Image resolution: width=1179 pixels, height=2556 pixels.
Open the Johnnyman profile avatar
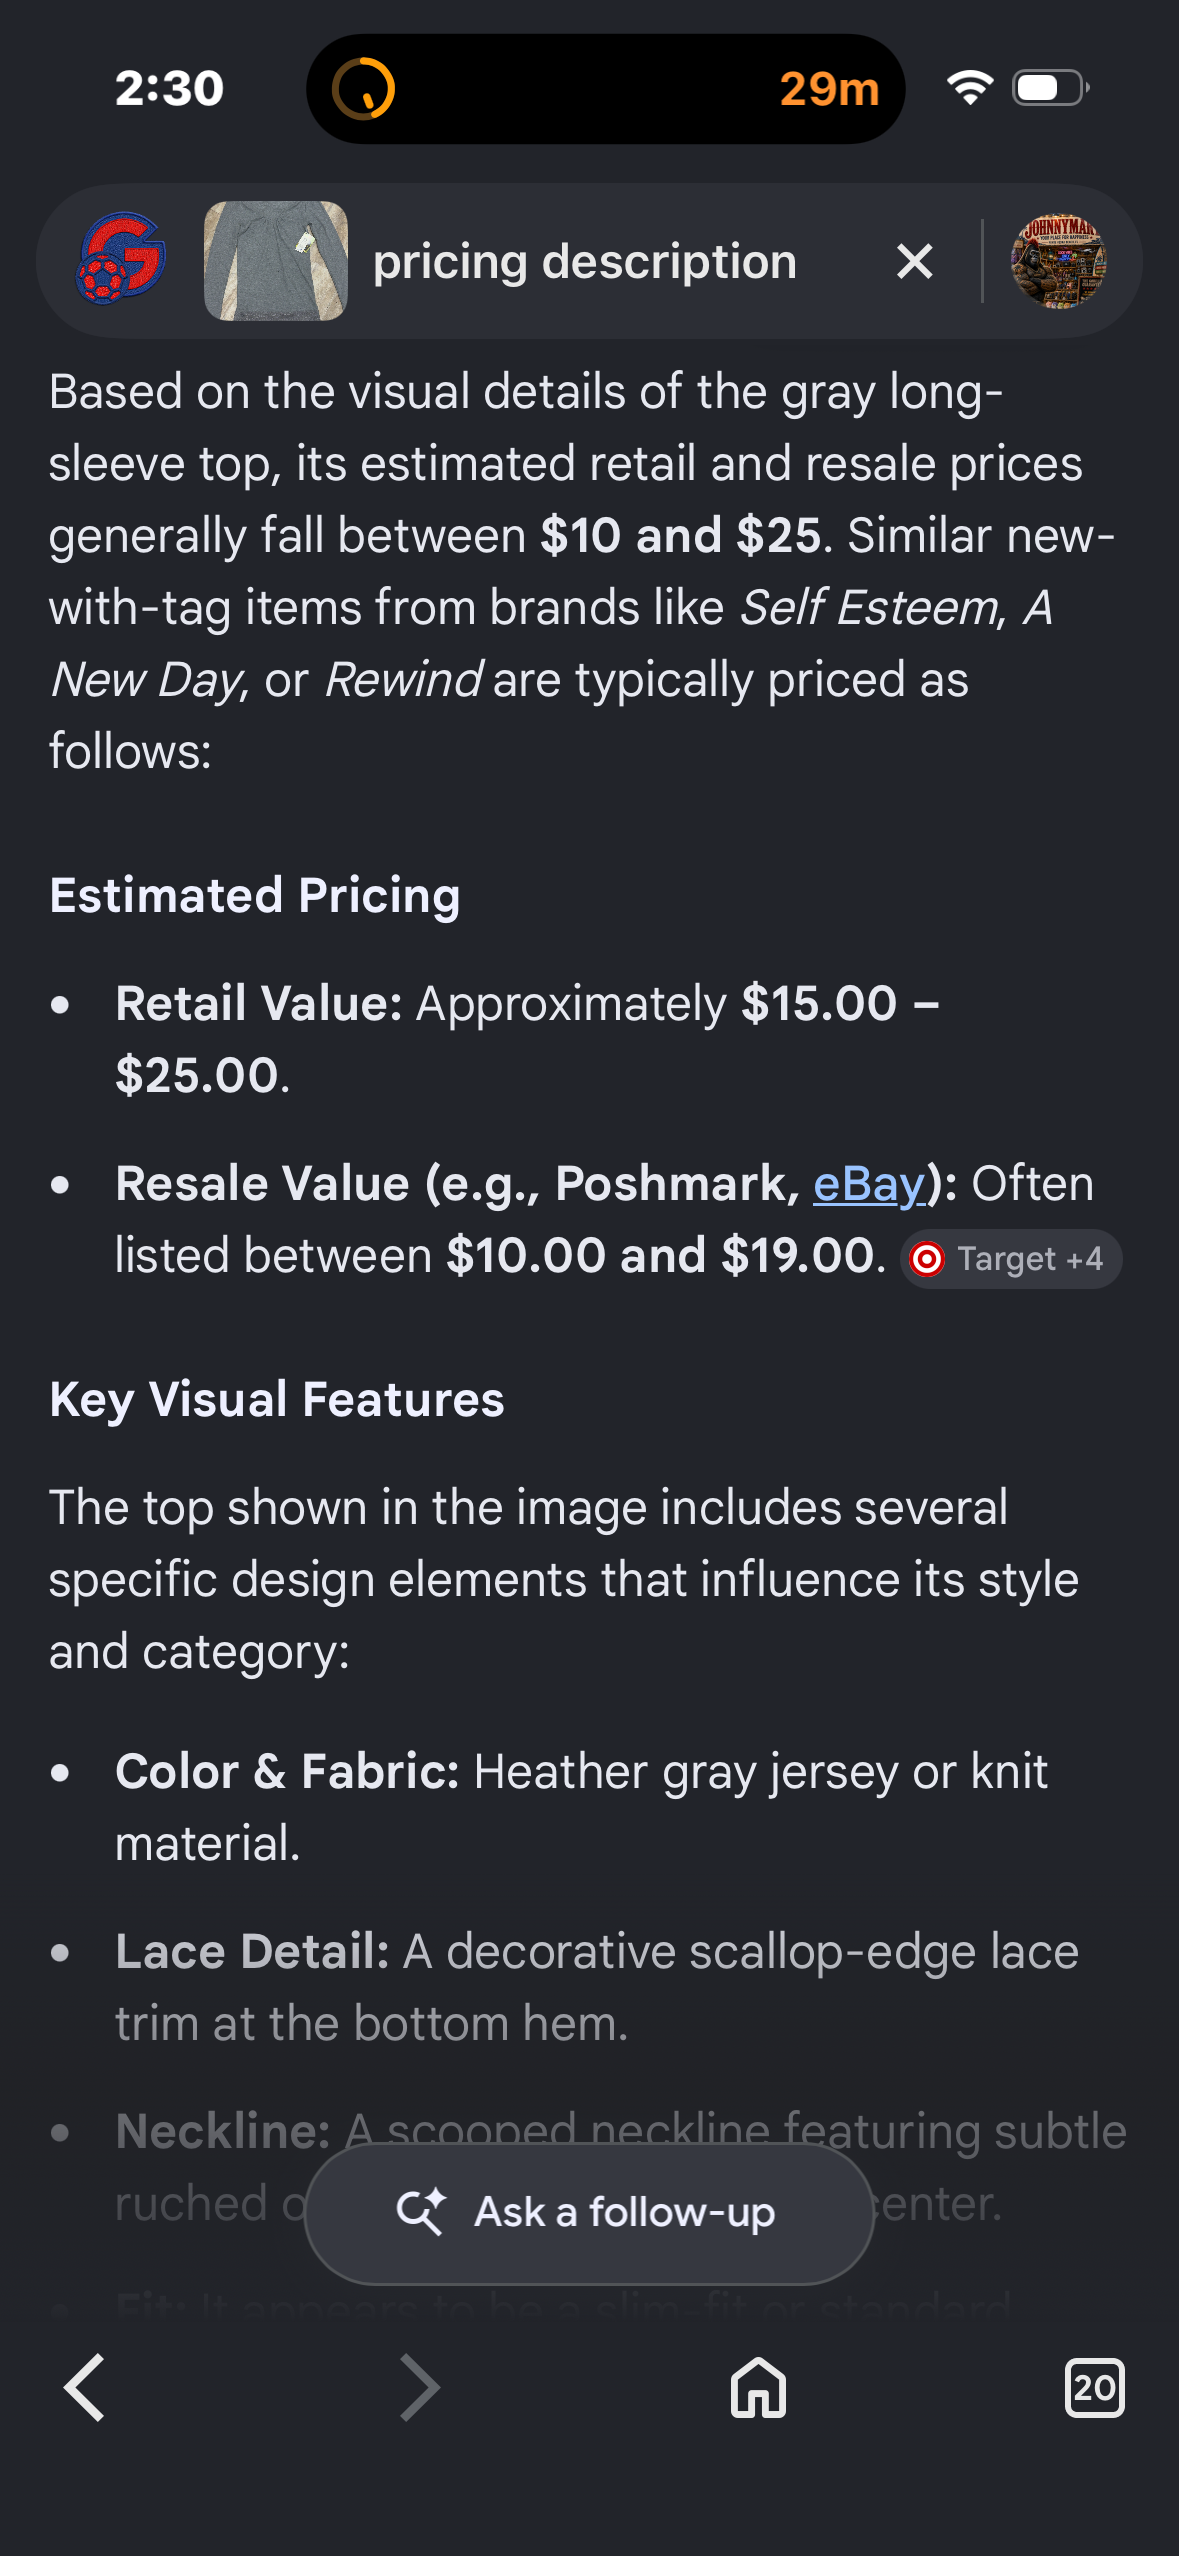click(x=1059, y=261)
